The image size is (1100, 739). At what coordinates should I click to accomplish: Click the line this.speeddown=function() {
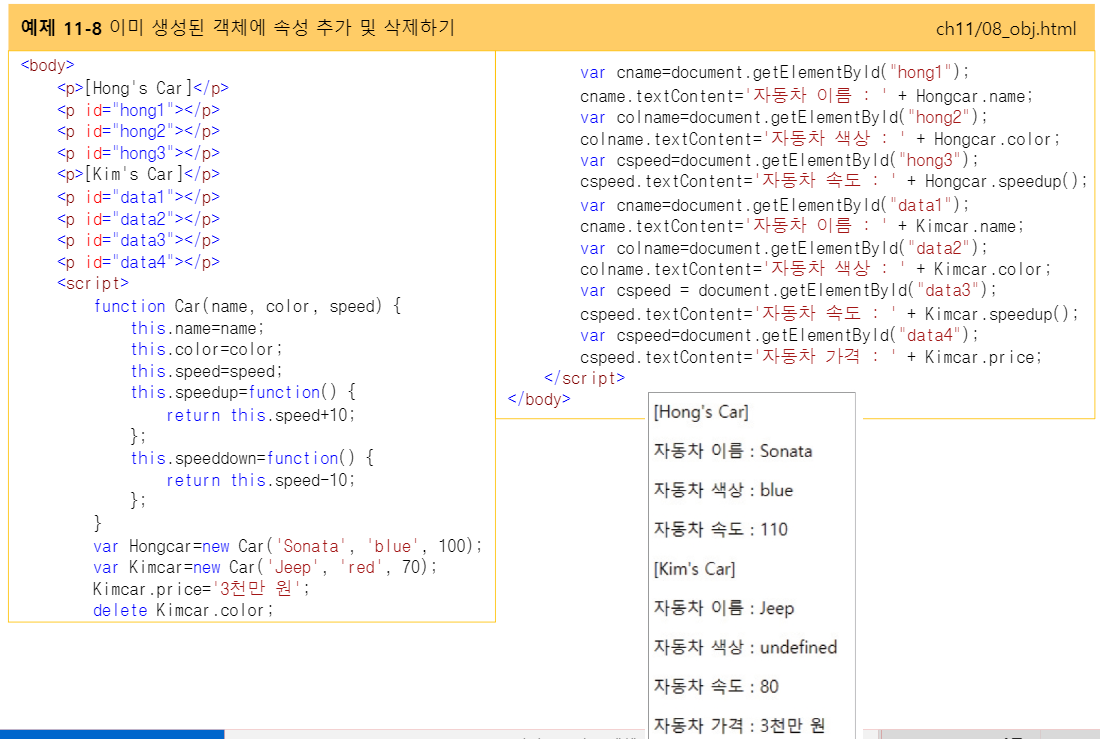point(253,458)
